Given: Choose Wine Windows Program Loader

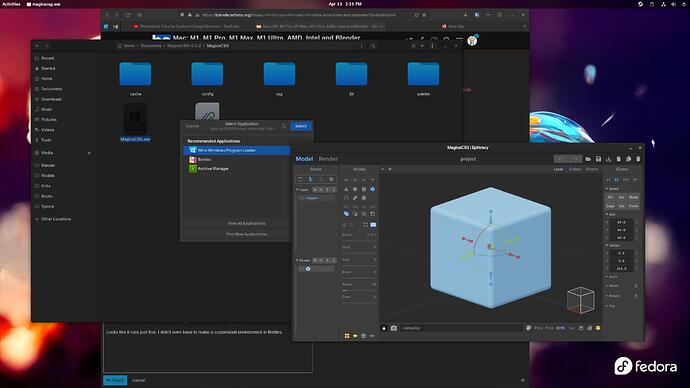Looking at the screenshot, I should pos(237,150).
